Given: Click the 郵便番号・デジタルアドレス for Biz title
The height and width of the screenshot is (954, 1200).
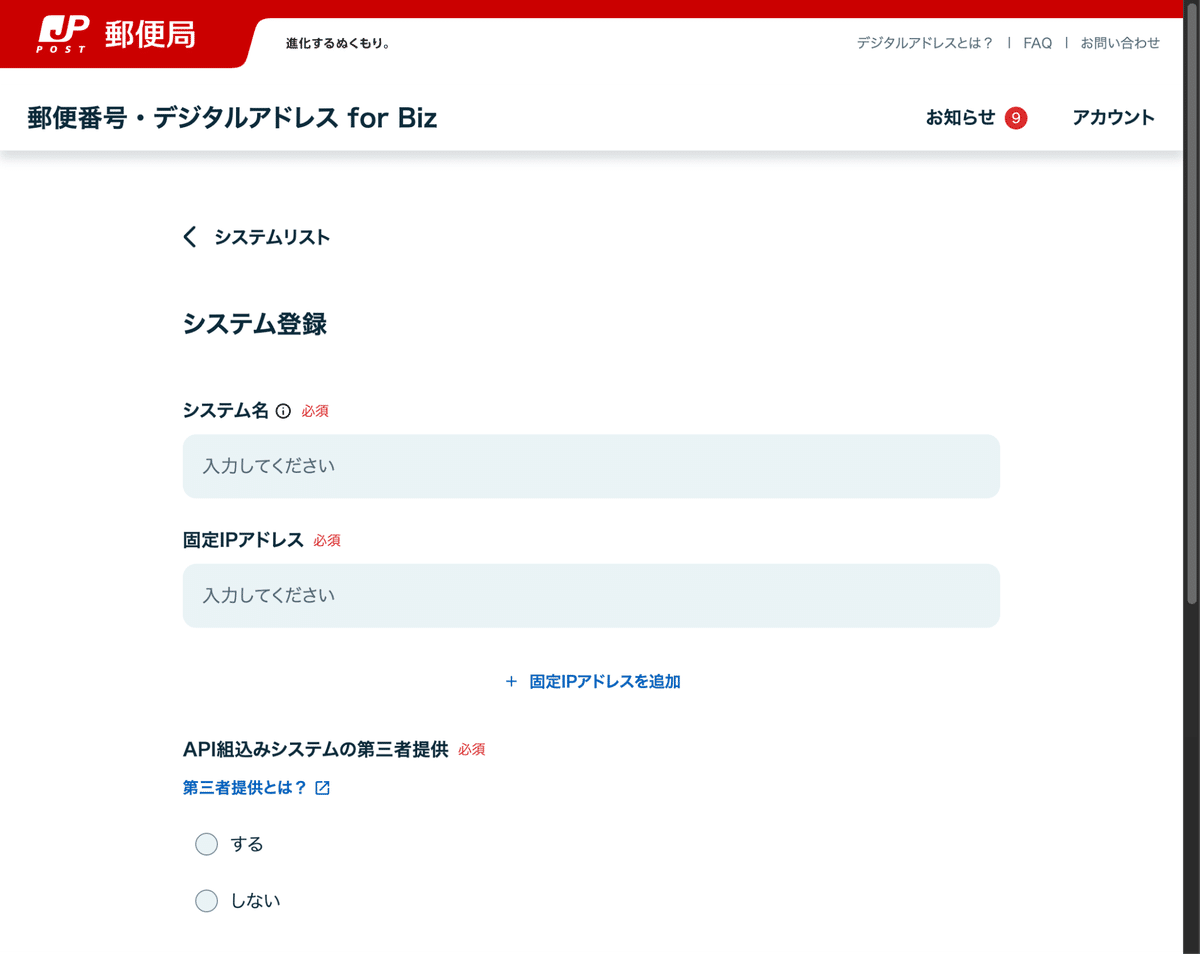Looking at the screenshot, I should click(230, 118).
